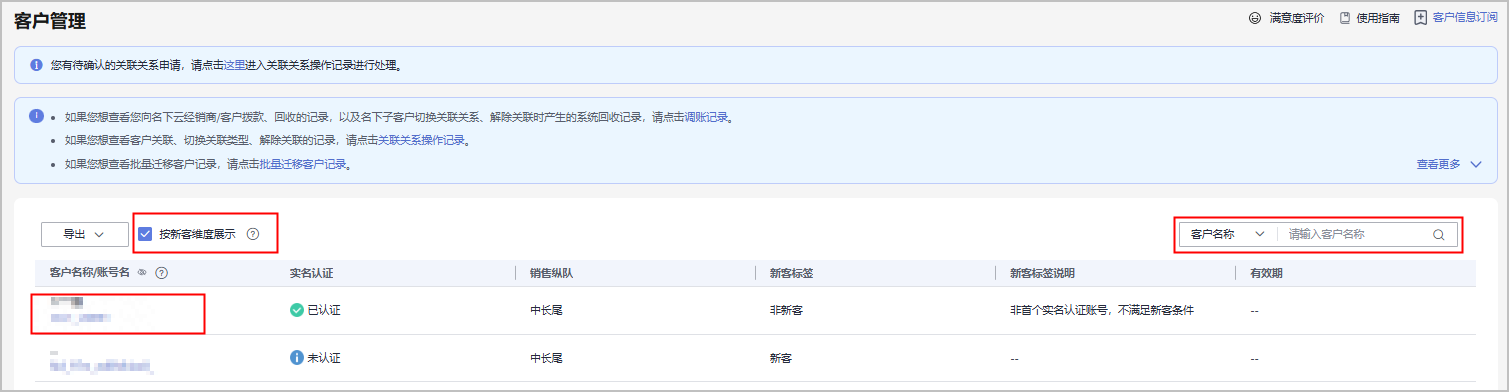Open 使用指南 guide icon

tap(1345, 18)
